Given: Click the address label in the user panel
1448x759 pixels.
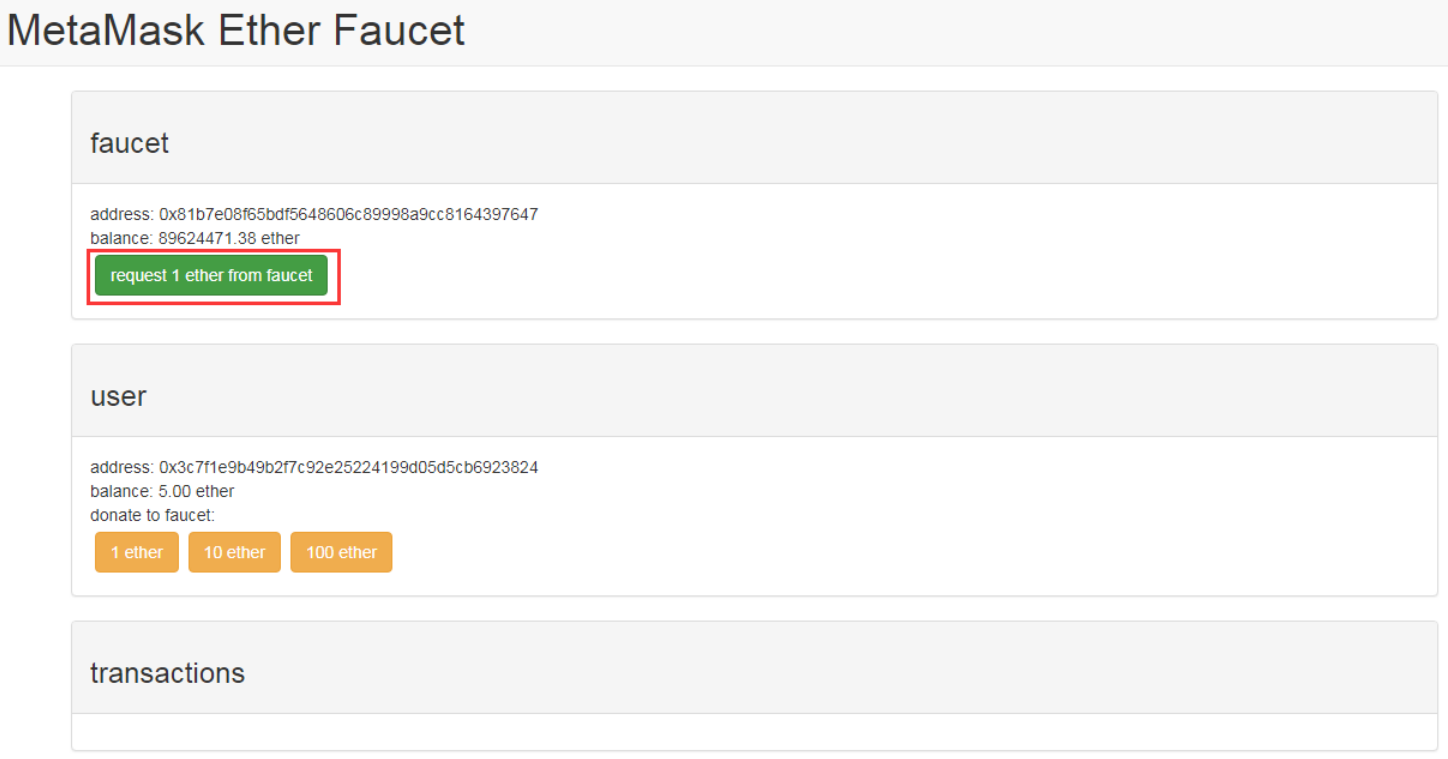Looking at the screenshot, I should tap(122, 467).
